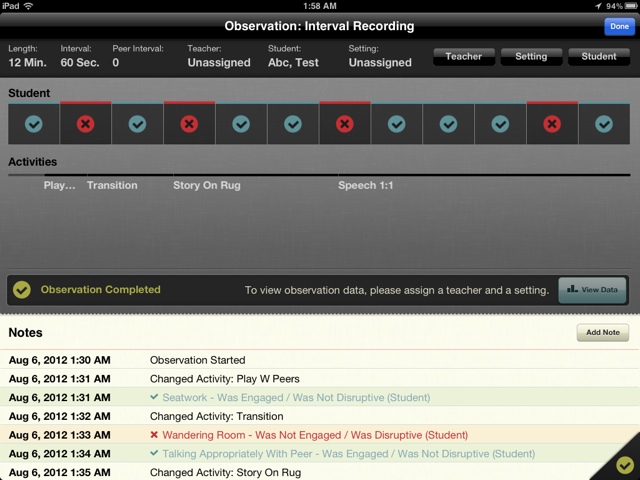Image resolution: width=640 pixels, height=480 pixels.
Task: Tap the yellow check in the page curl corner
Action: [624, 465]
